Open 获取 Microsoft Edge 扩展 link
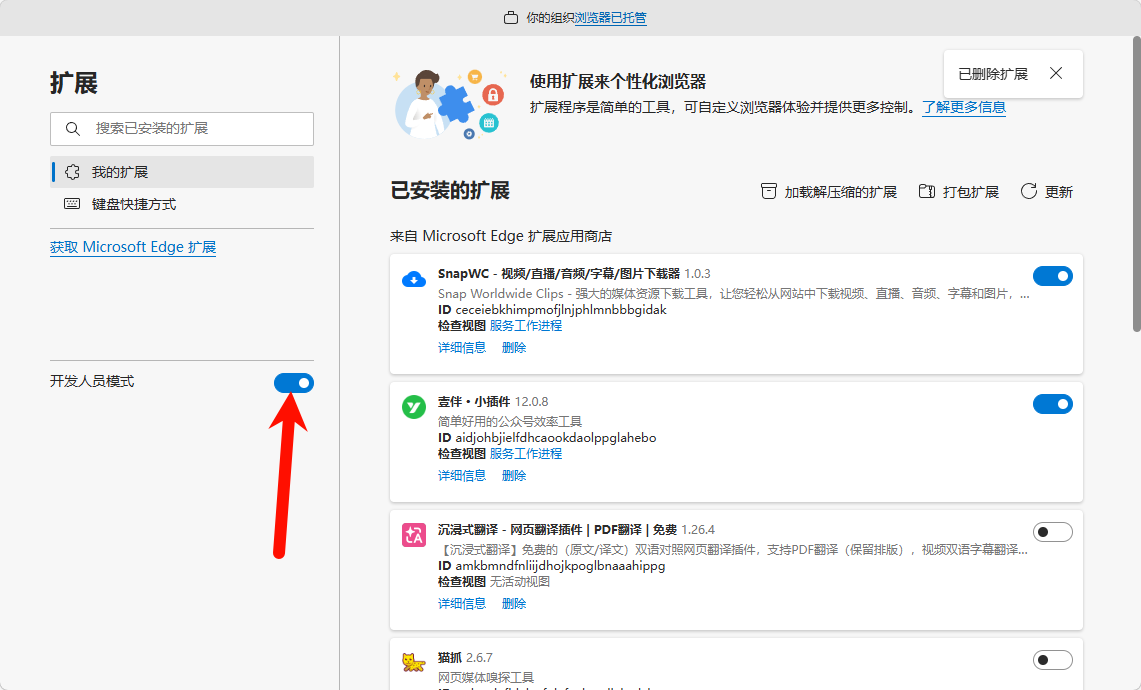 tap(132, 246)
